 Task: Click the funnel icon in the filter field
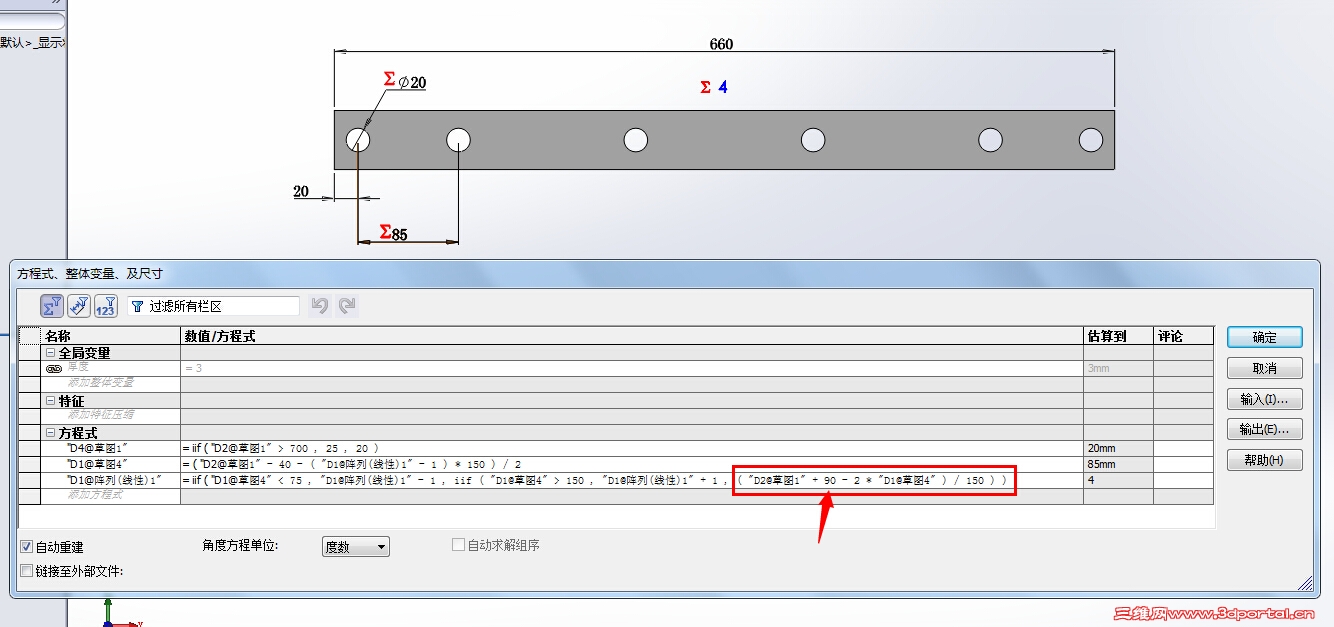tap(135, 307)
